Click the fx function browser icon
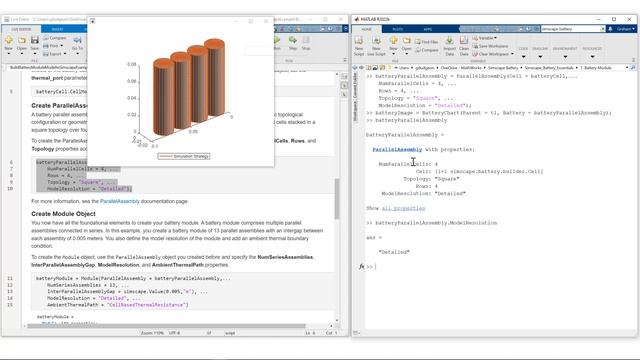Screen dimensions: 640x360 [361, 267]
